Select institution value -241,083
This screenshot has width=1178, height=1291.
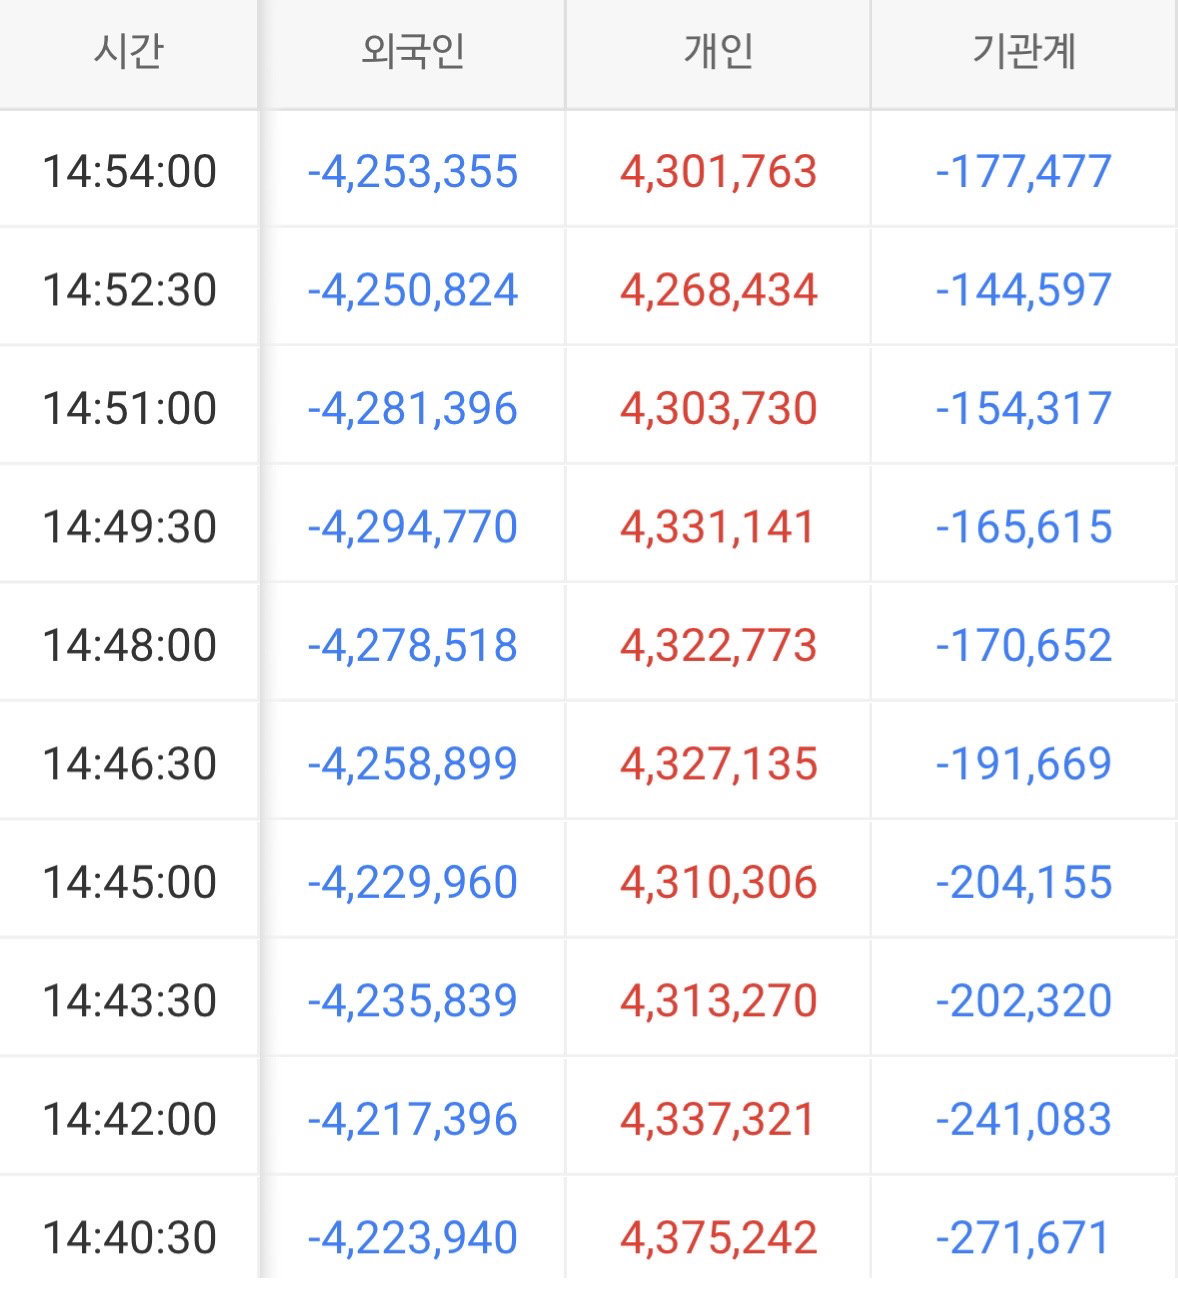(1024, 1119)
